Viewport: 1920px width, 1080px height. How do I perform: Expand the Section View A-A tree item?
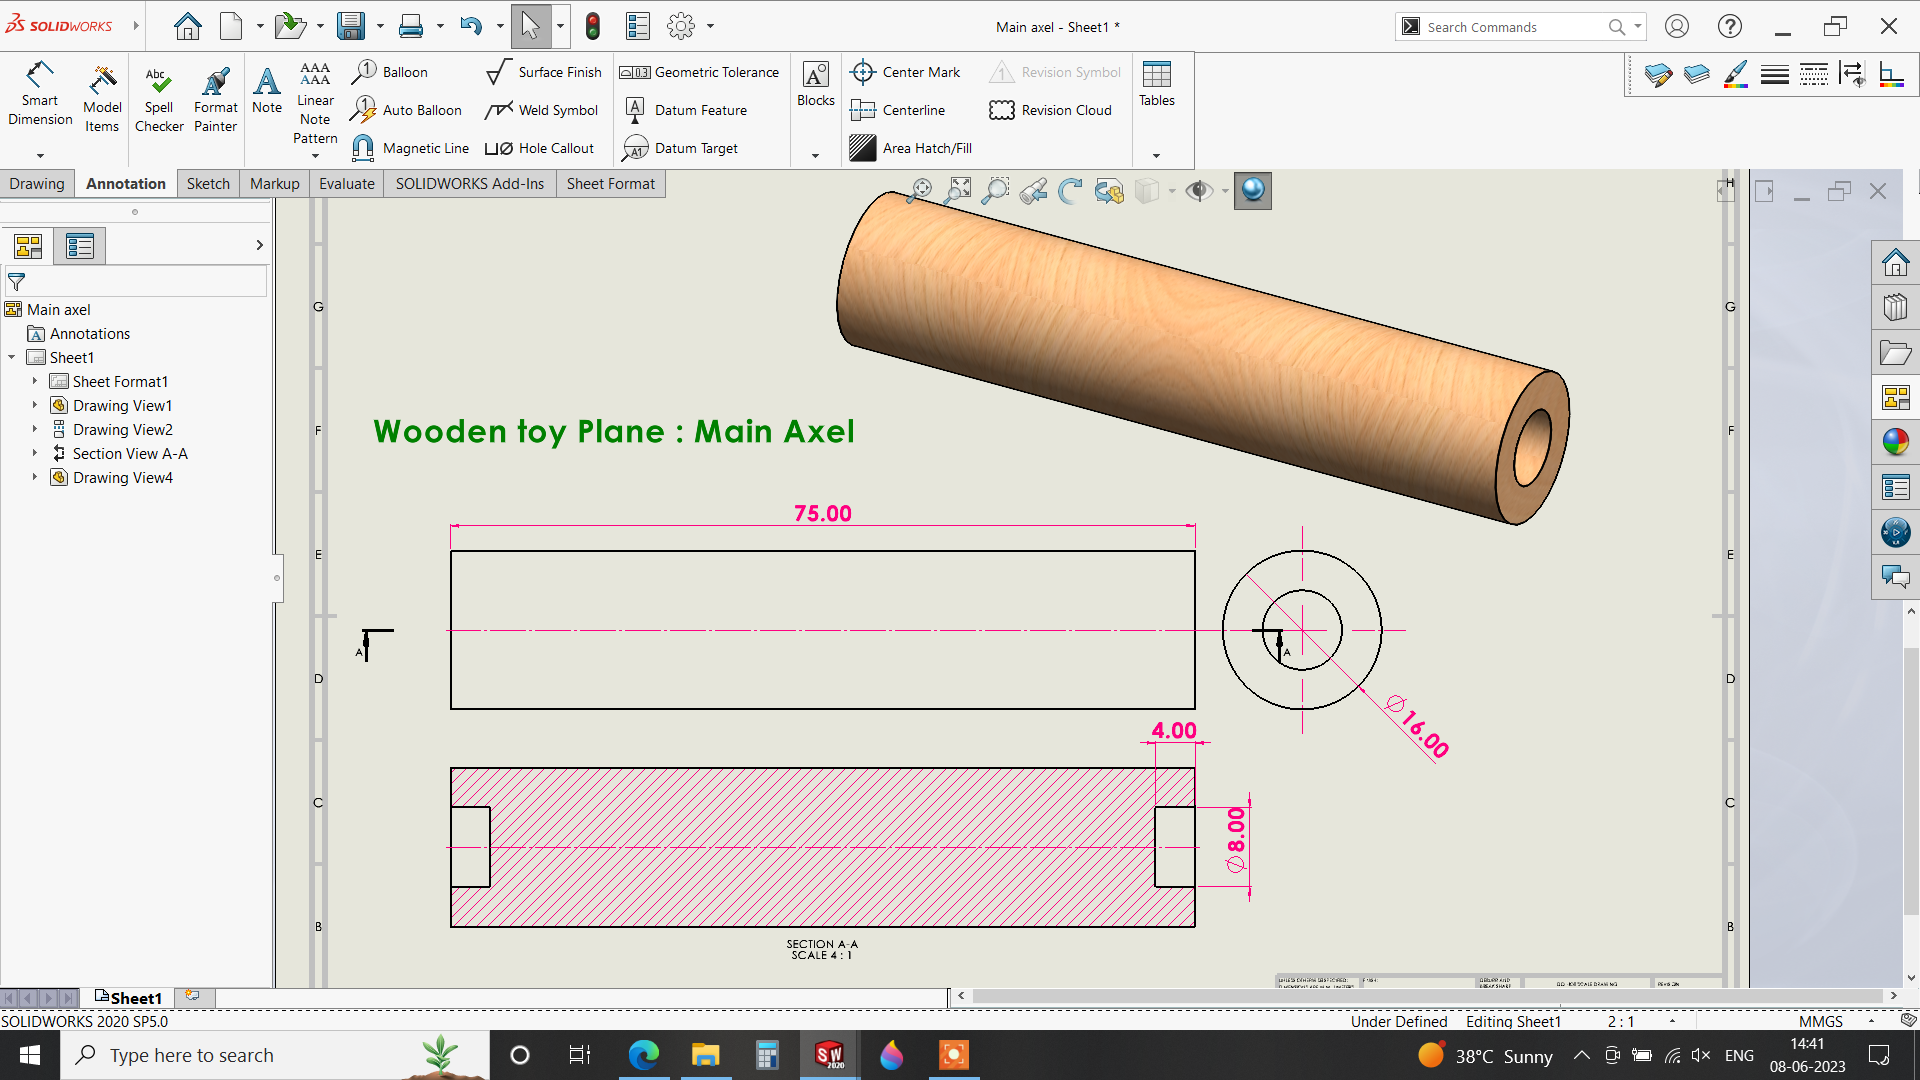35,453
